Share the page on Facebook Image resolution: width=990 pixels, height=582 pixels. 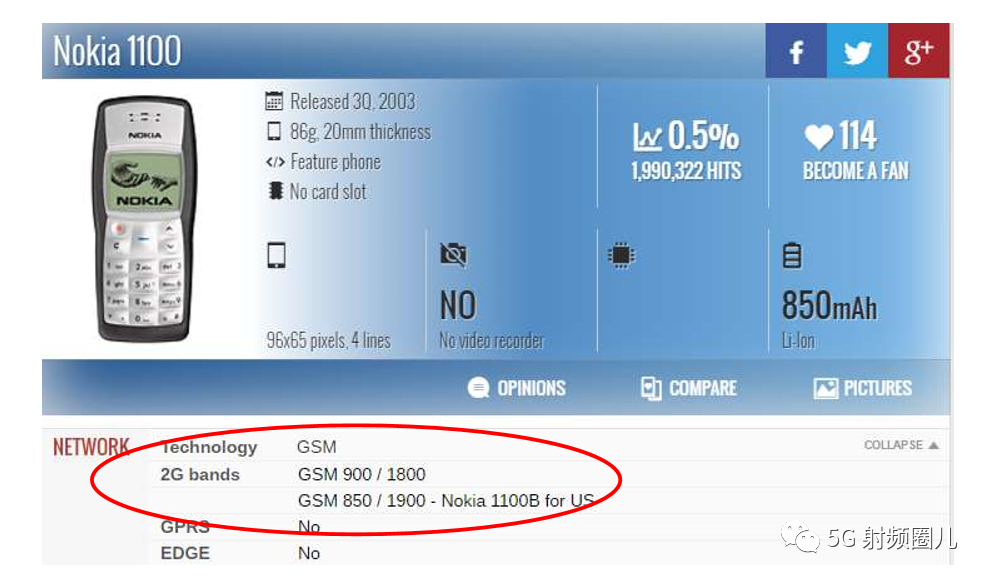pyautogui.click(x=796, y=50)
